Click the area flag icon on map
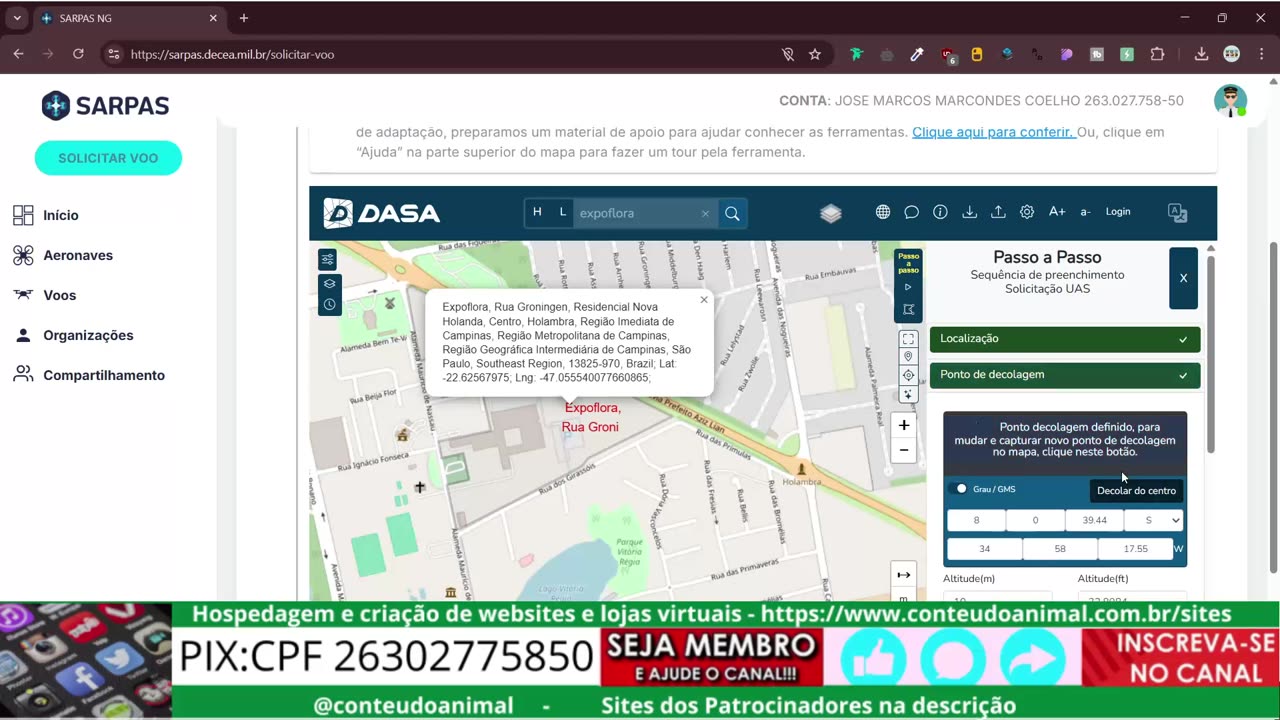 [x=908, y=310]
